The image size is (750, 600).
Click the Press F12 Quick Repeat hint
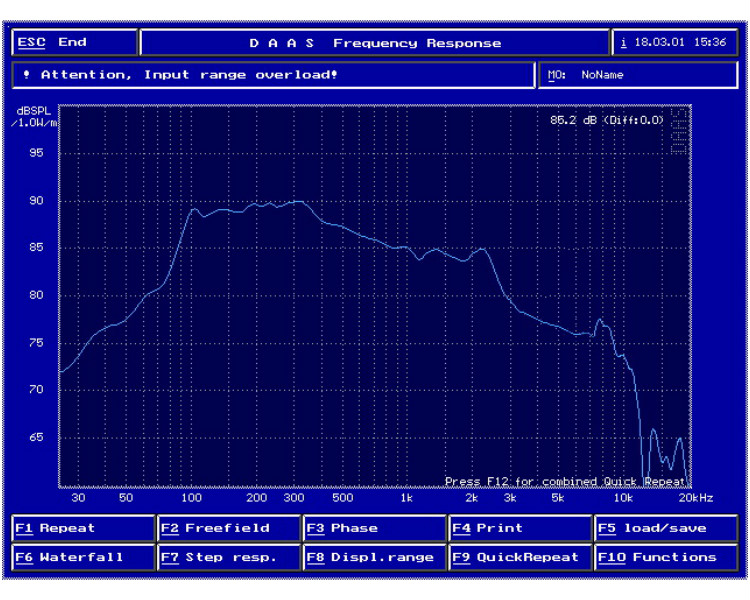565,481
